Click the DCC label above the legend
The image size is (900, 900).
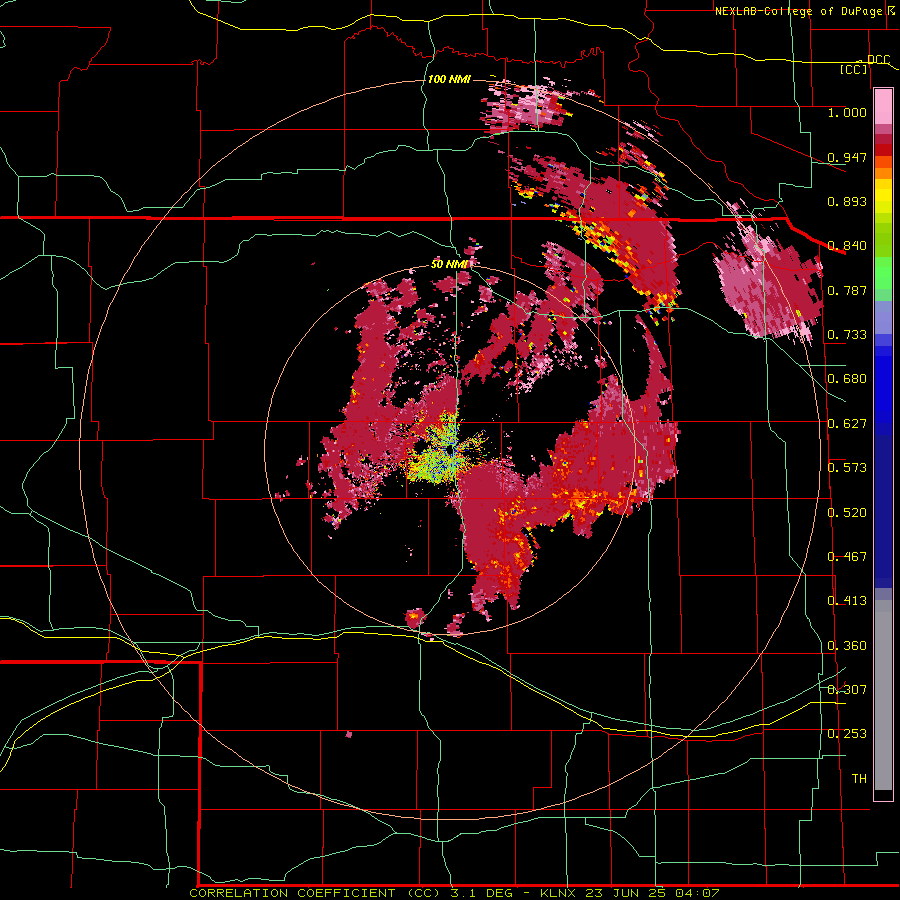878,60
